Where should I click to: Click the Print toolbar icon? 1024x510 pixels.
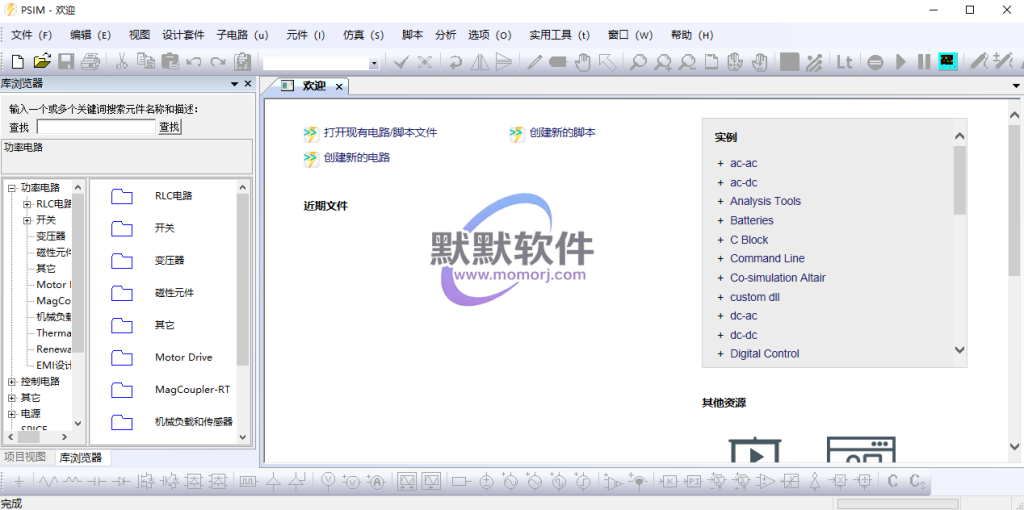point(89,62)
